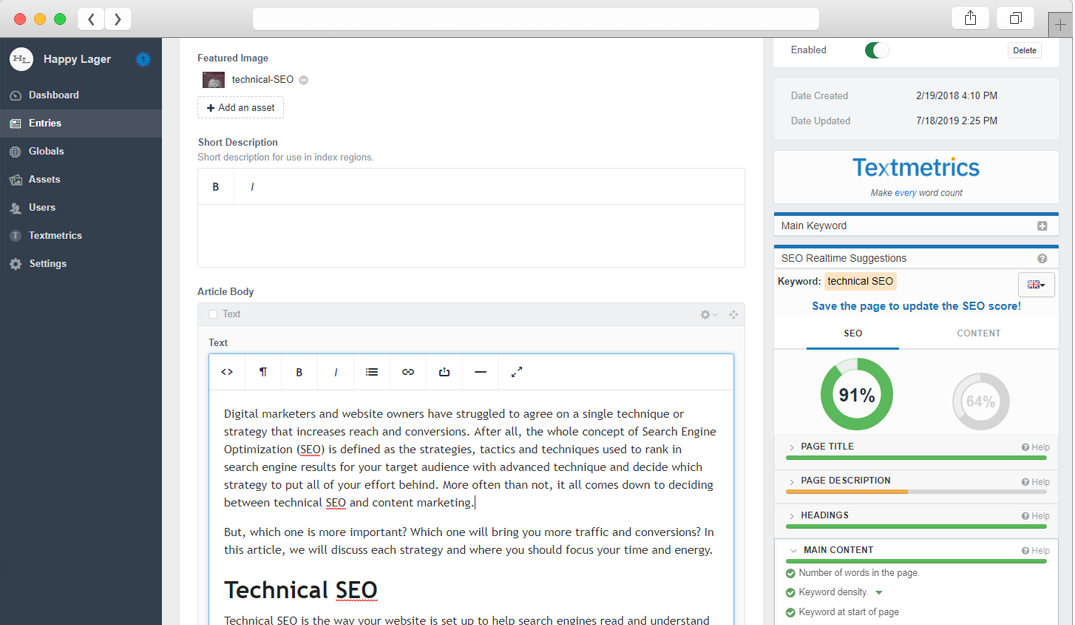Apply bold in the Article Body editor toolbar
The height and width of the screenshot is (625, 1075).
pyautogui.click(x=299, y=372)
